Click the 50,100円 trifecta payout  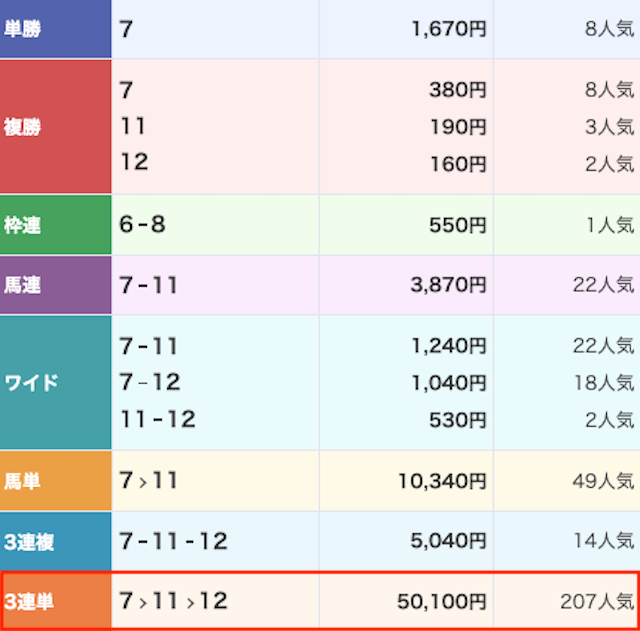pyautogui.click(x=442, y=602)
